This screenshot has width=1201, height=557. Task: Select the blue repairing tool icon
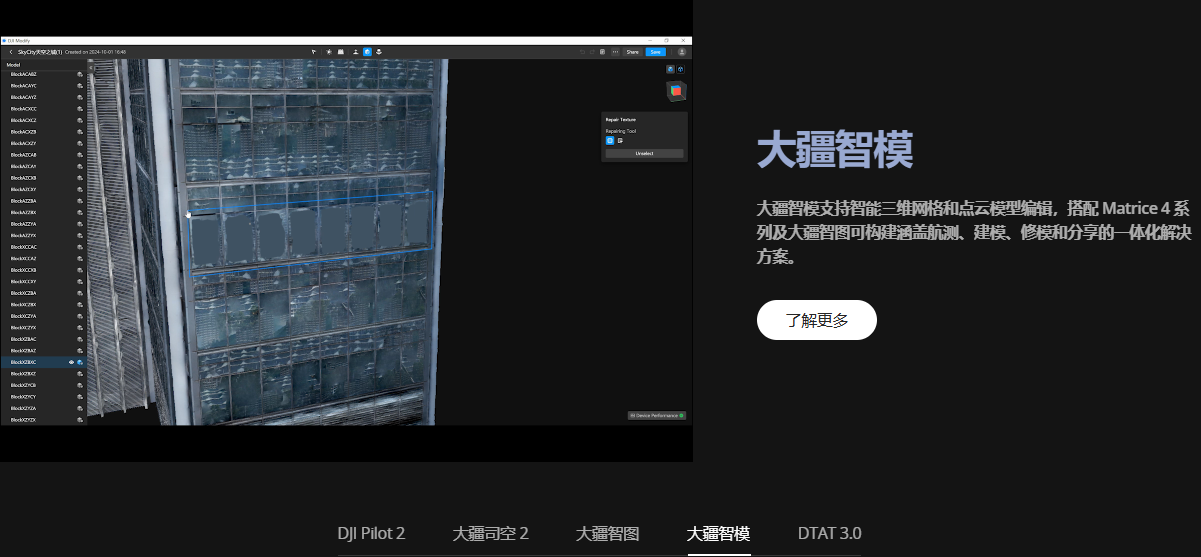point(610,141)
